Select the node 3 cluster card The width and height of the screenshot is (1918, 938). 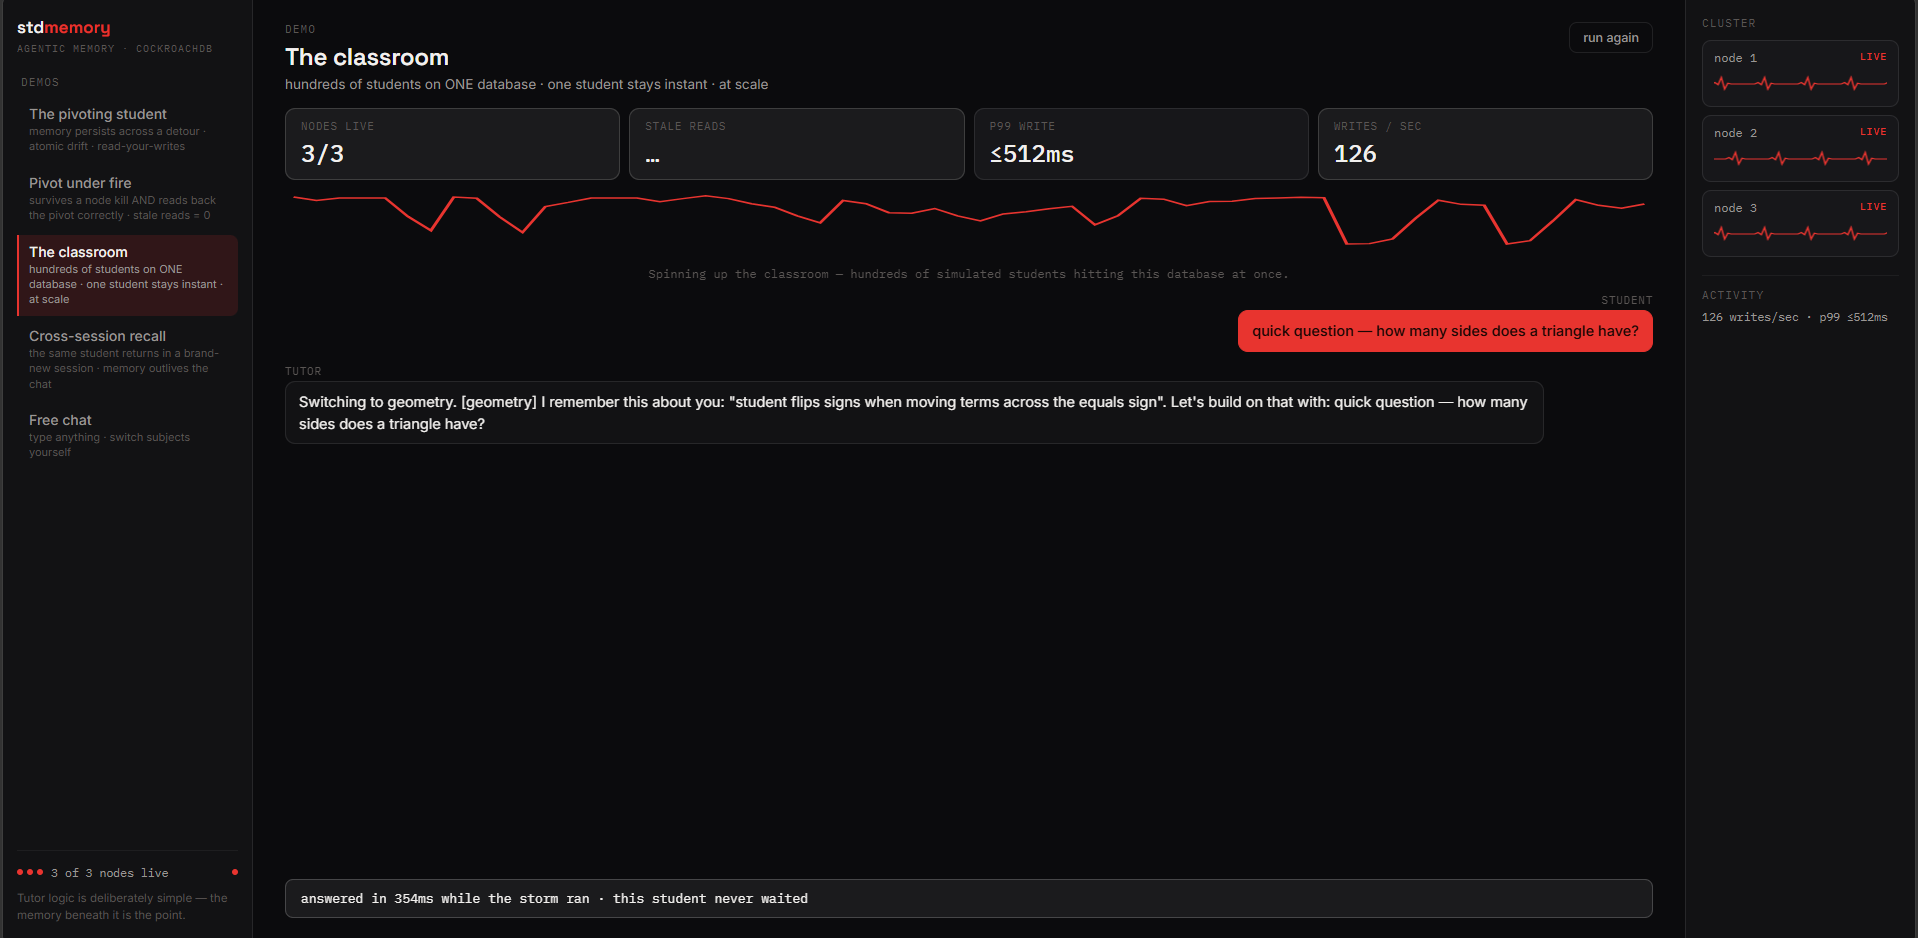click(x=1800, y=223)
